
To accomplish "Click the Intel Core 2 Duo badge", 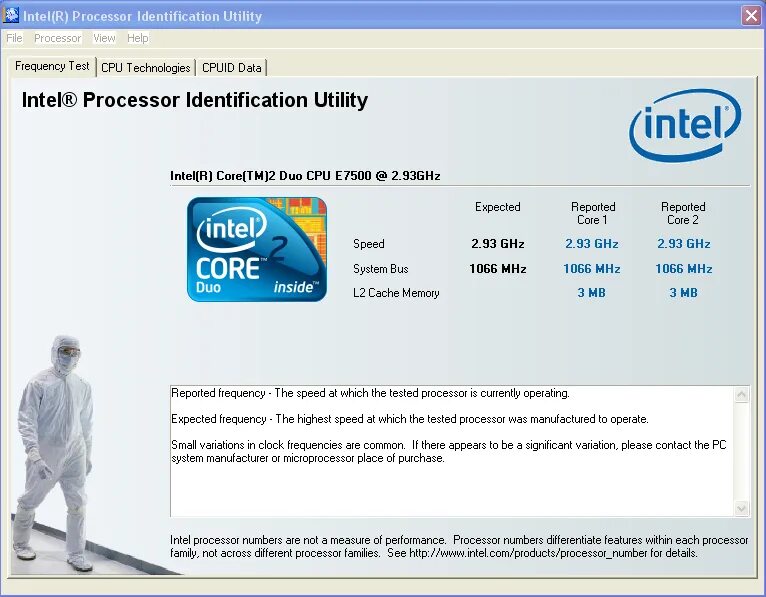I will (257, 249).
